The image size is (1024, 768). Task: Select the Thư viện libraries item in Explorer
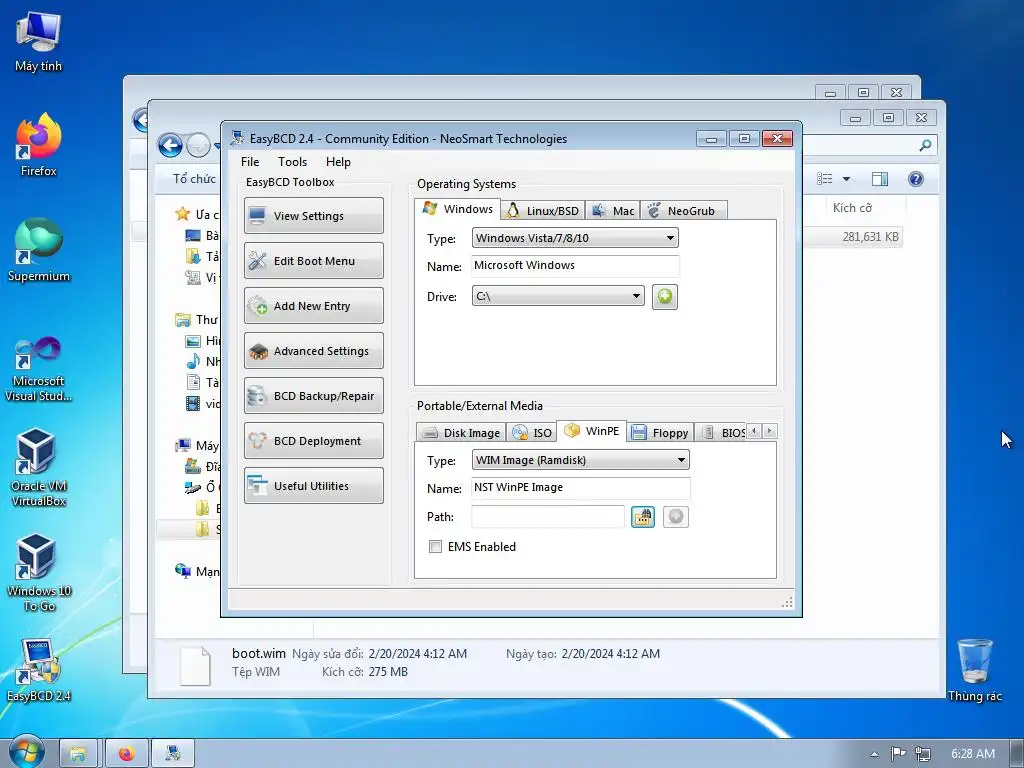[197, 319]
